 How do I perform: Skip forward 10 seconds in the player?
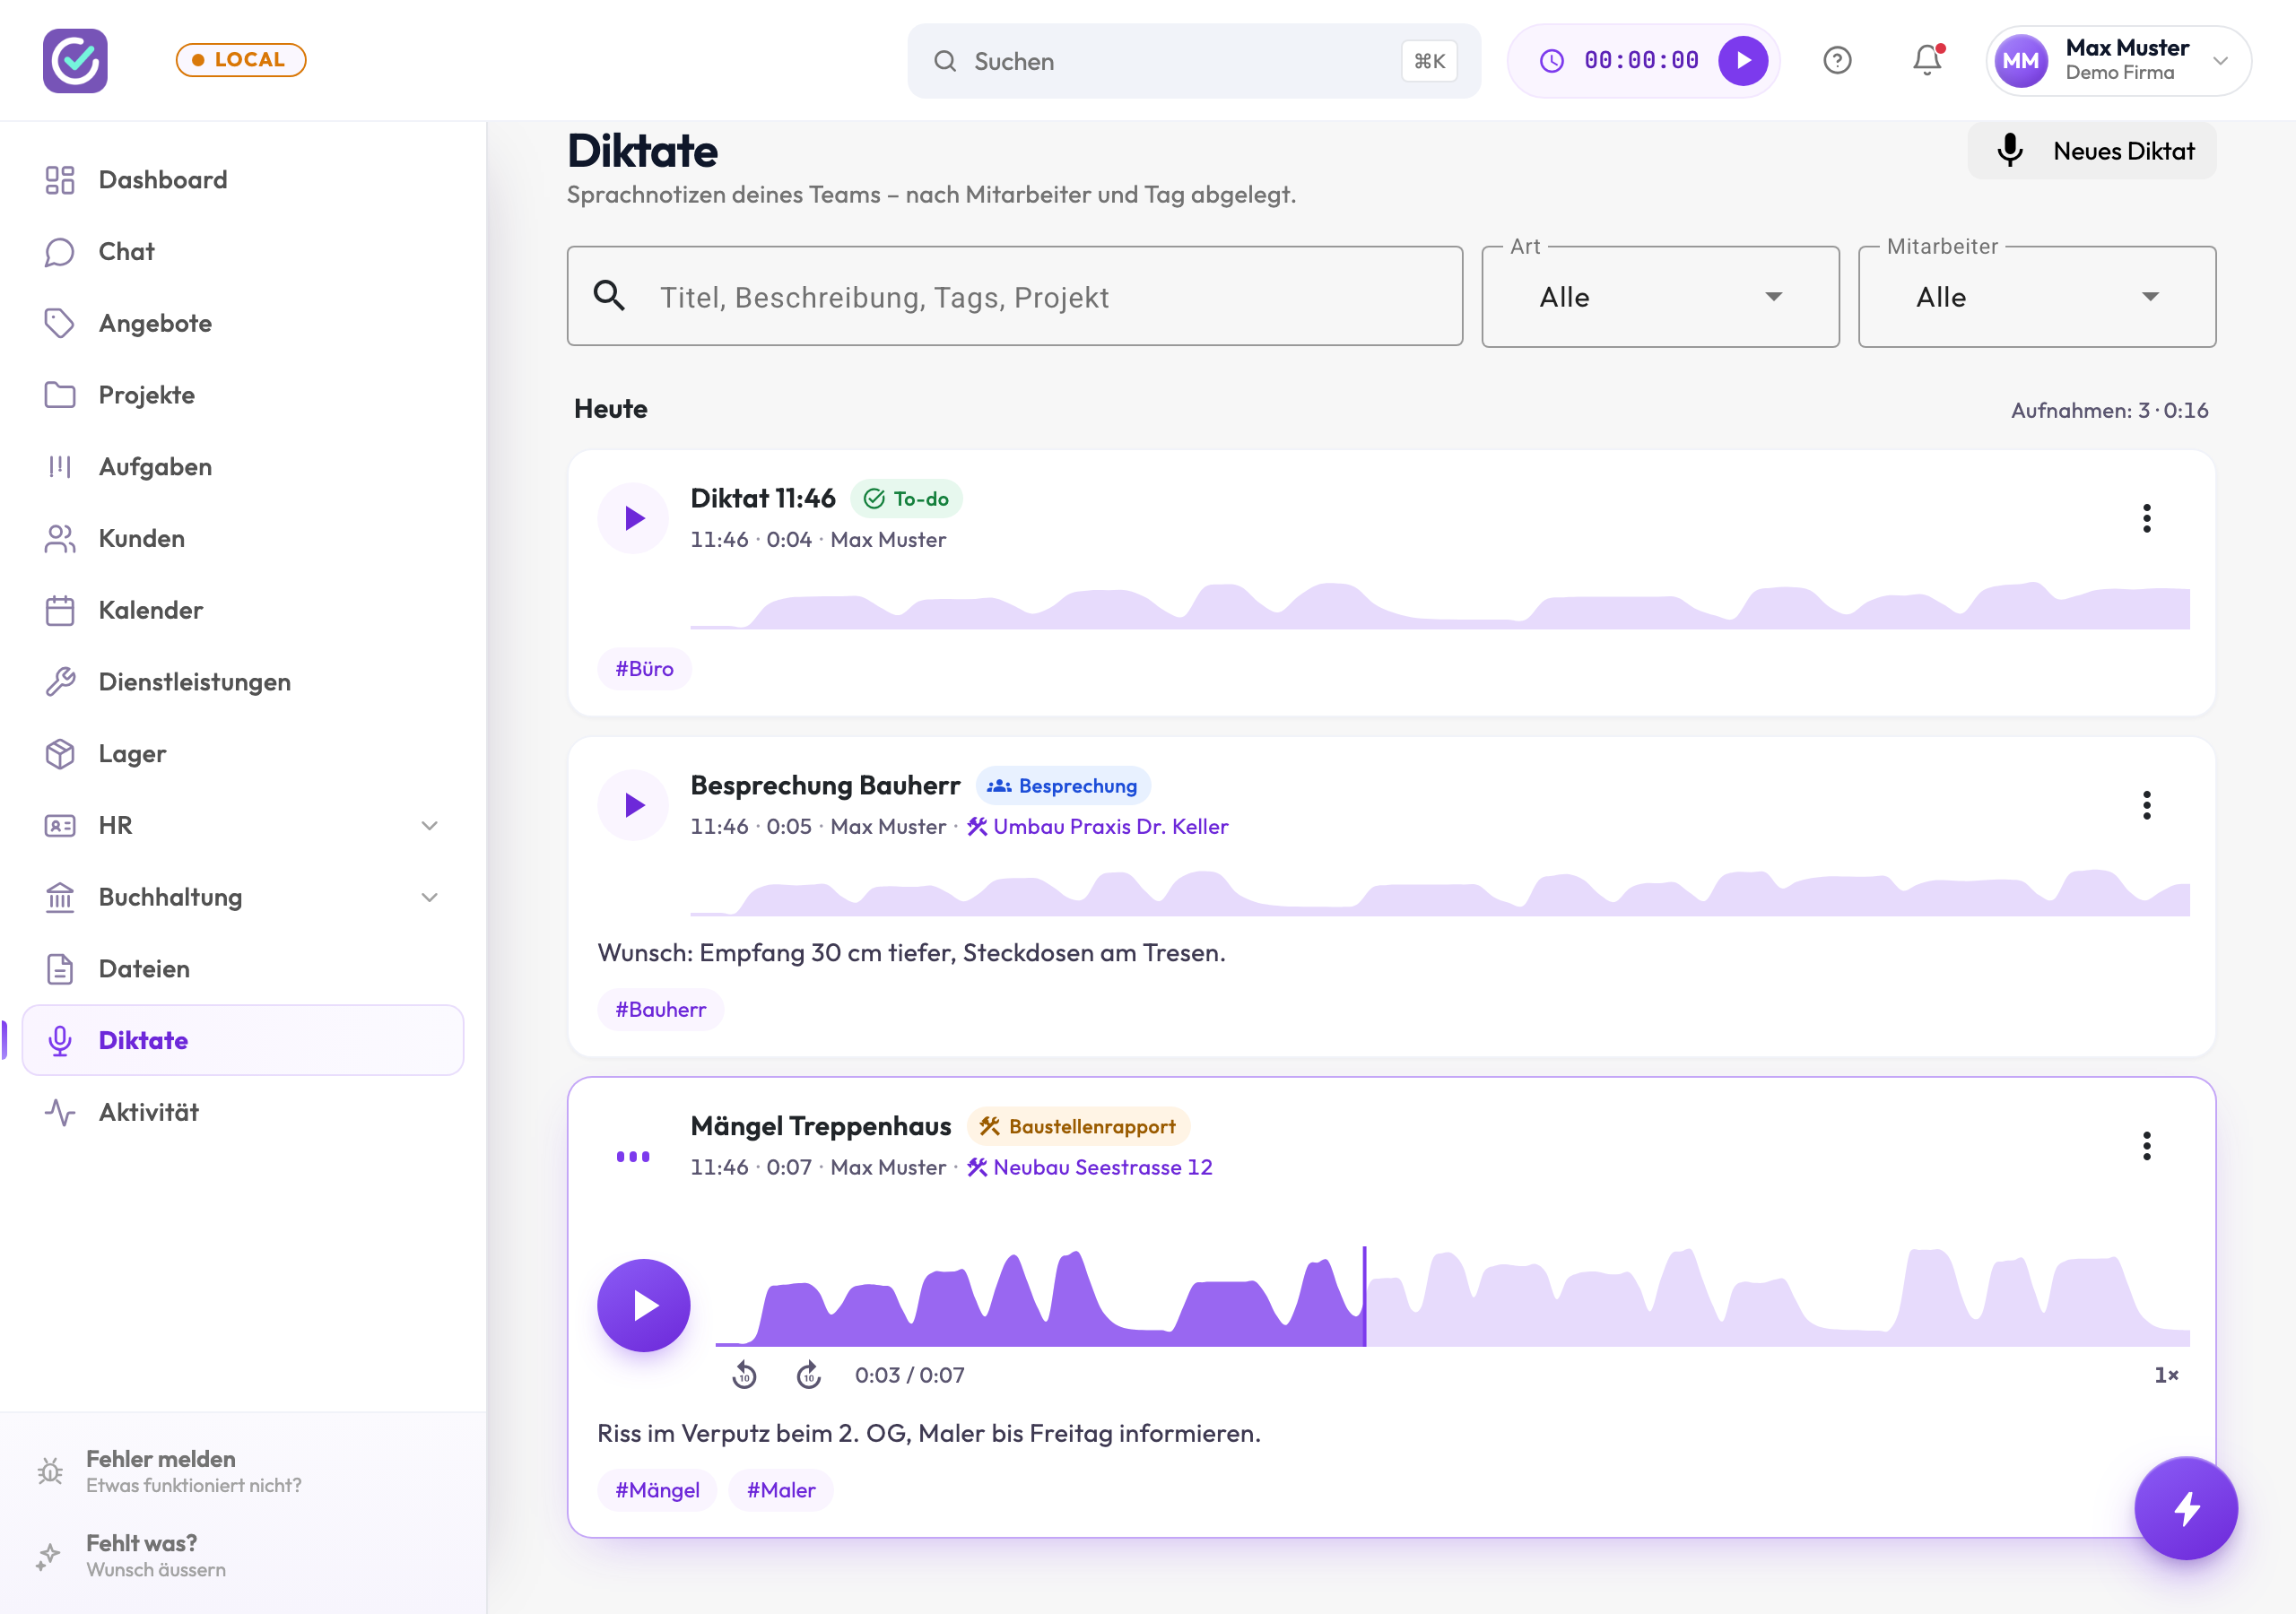pyautogui.click(x=809, y=1375)
